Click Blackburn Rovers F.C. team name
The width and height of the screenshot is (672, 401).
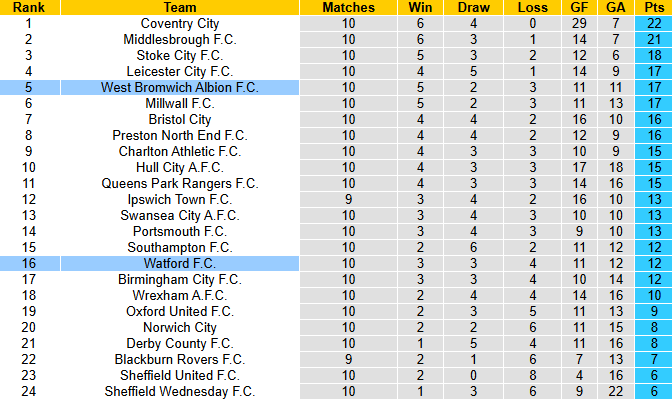click(180, 359)
